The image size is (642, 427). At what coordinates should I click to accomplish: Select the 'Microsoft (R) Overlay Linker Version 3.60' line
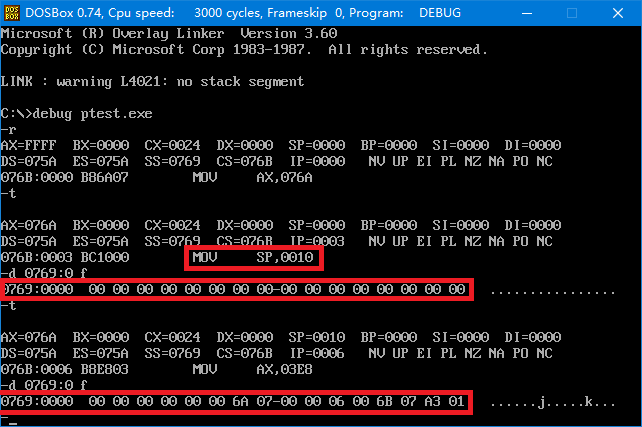(x=169, y=33)
